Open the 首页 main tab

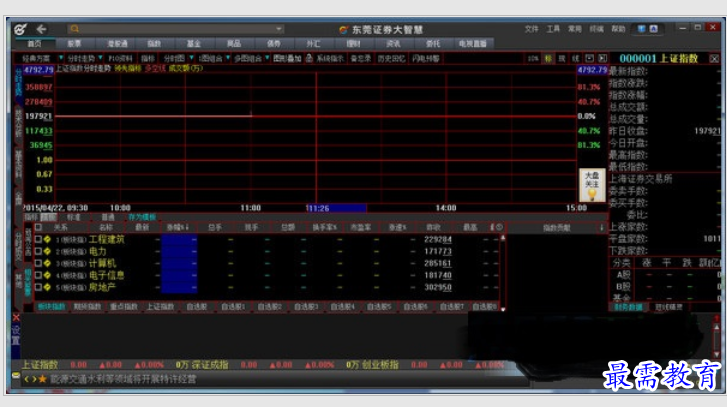(x=35, y=44)
